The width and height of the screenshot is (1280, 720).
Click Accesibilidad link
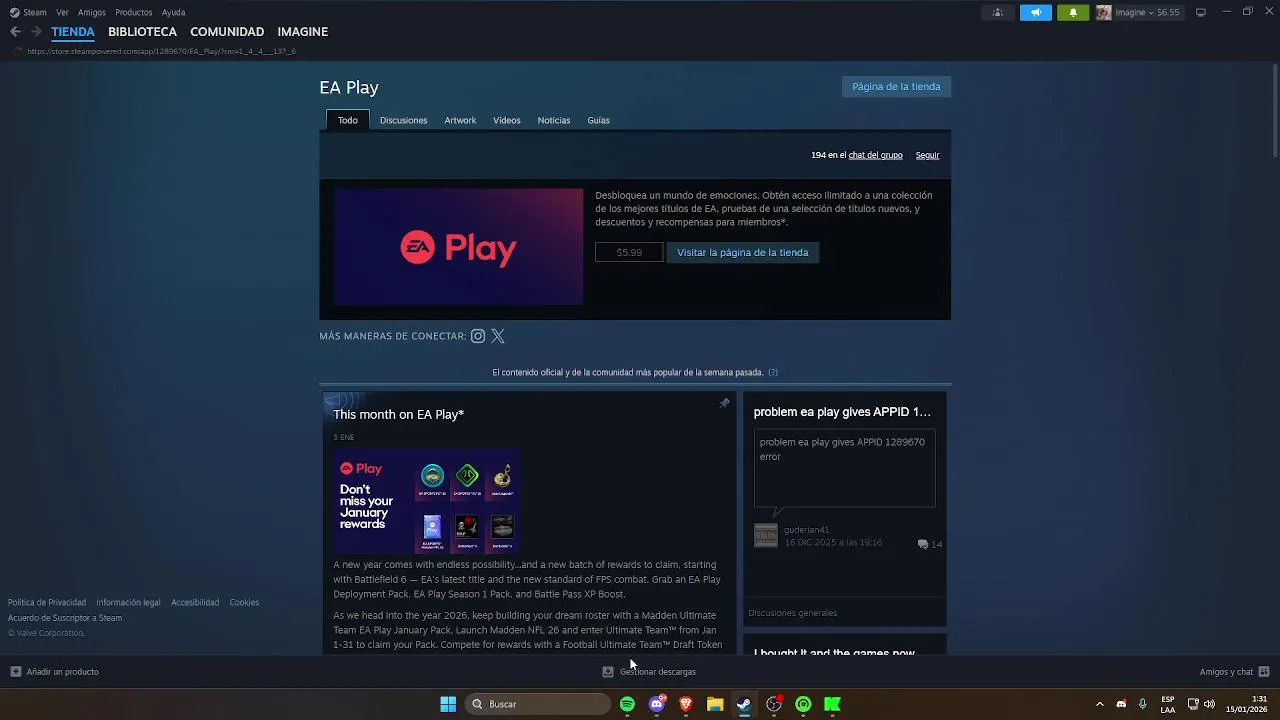tap(195, 602)
